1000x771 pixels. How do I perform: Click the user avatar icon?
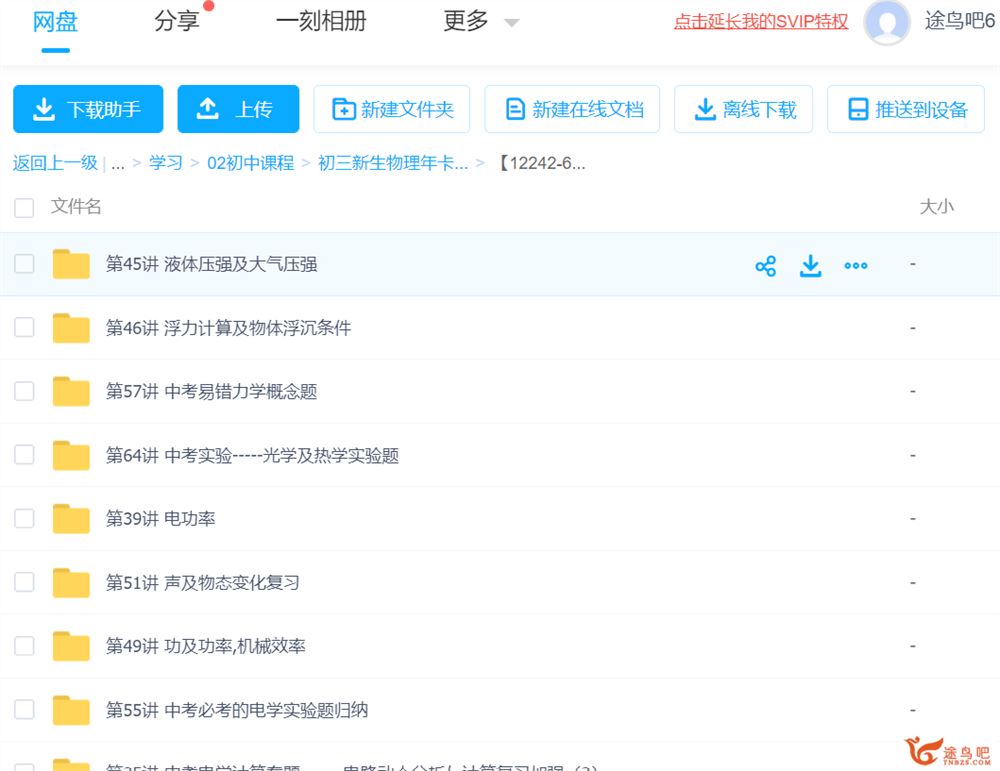tap(886, 22)
